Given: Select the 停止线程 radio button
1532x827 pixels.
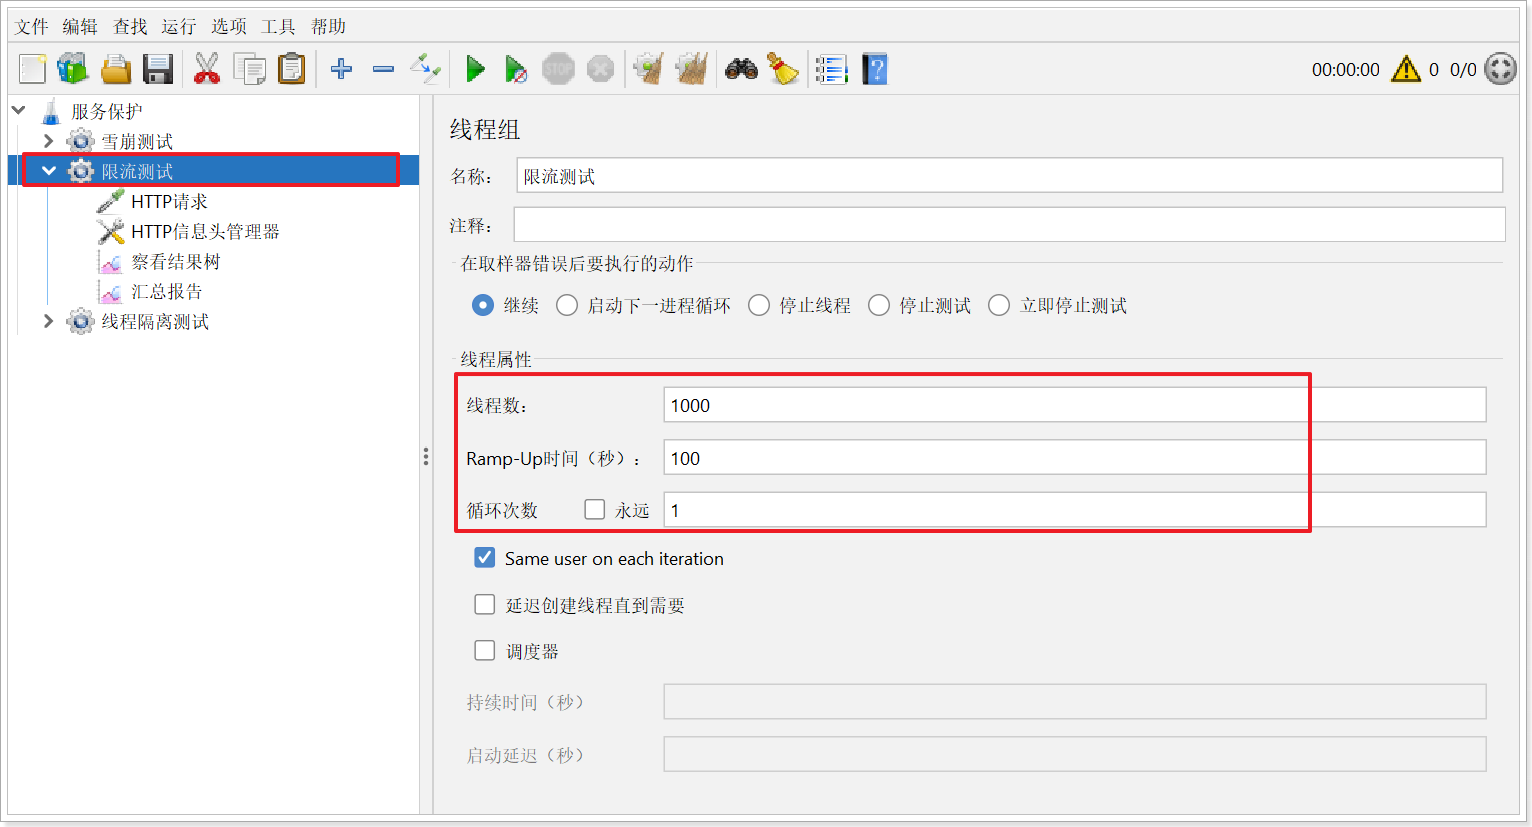Looking at the screenshot, I should (x=759, y=305).
